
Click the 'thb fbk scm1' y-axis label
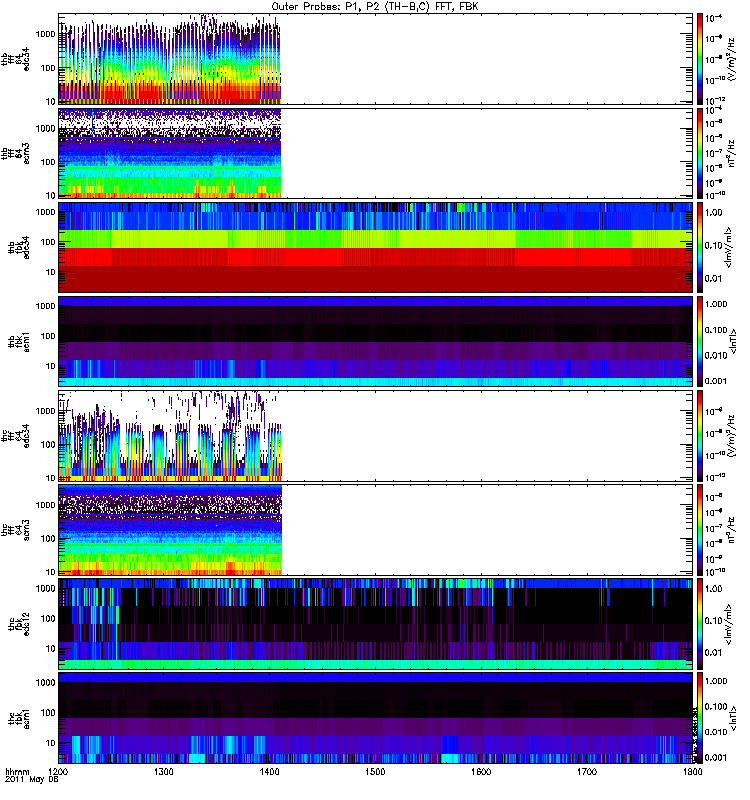tap(19, 342)
